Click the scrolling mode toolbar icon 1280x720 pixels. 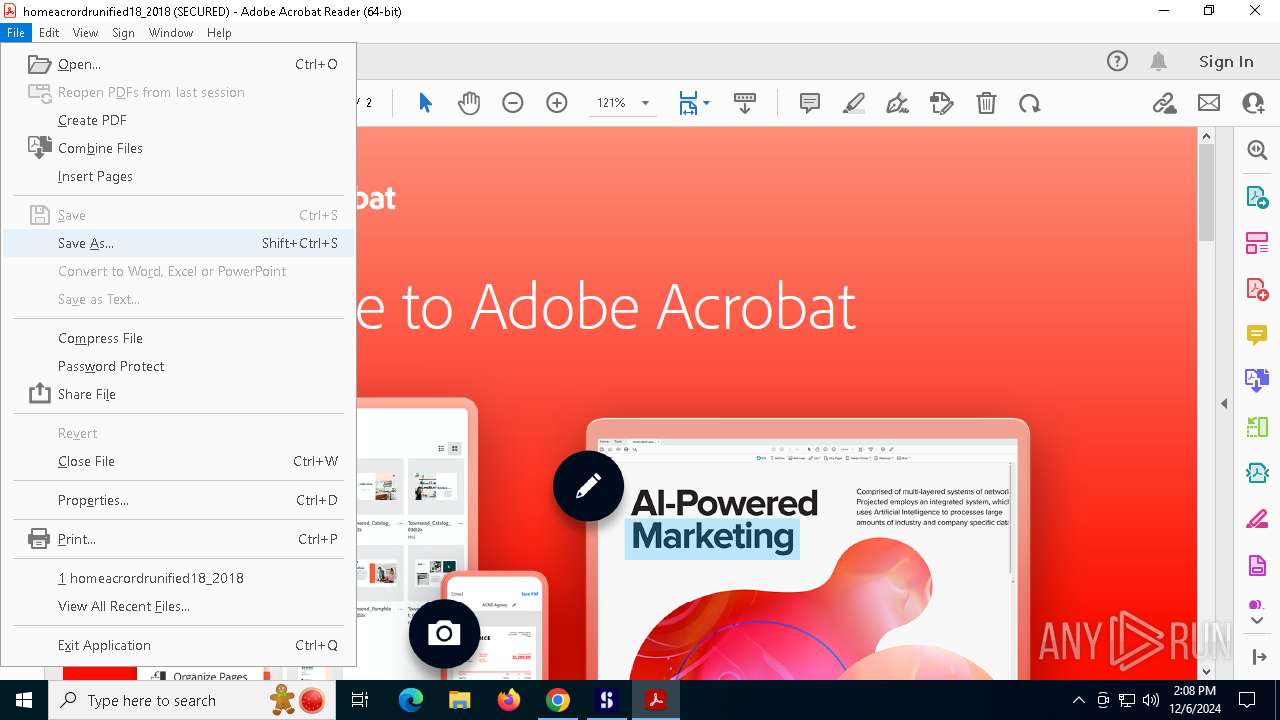tap(745, 103)
